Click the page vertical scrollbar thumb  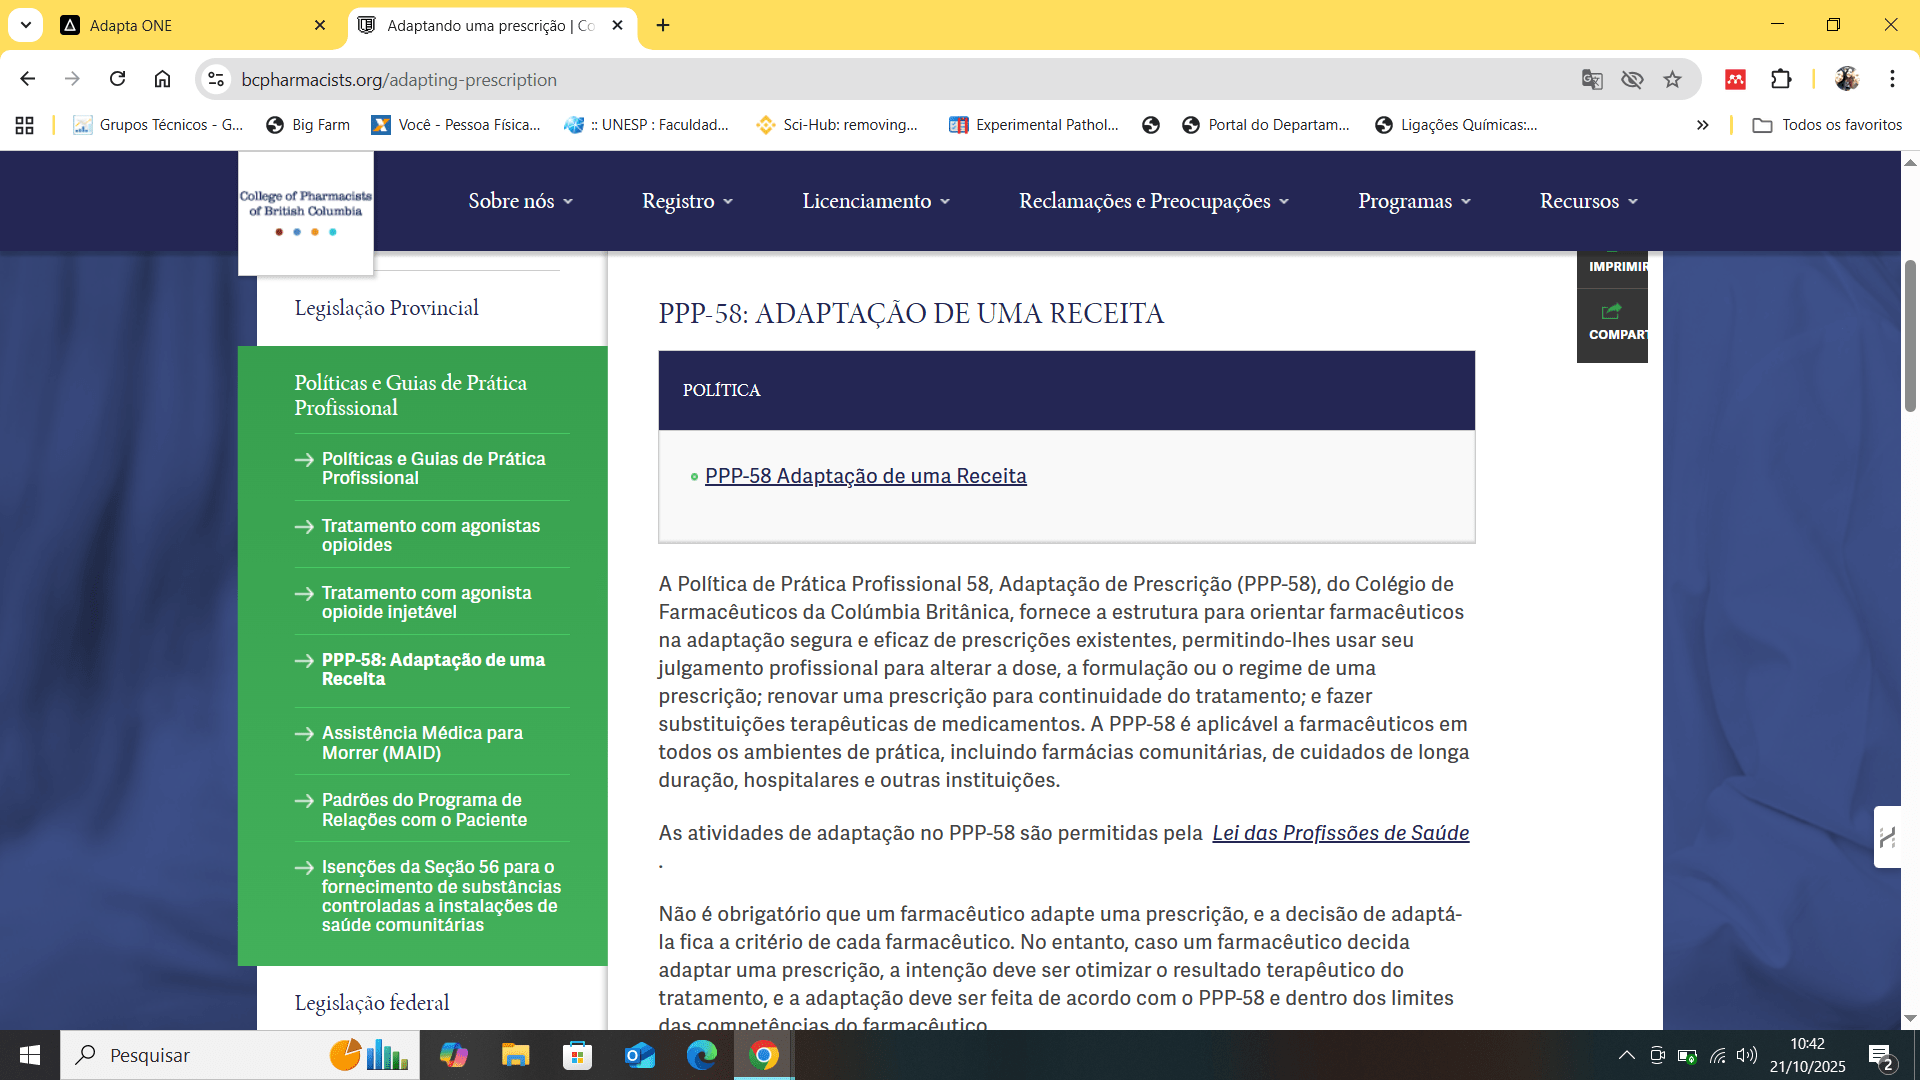coord(1910,335)
